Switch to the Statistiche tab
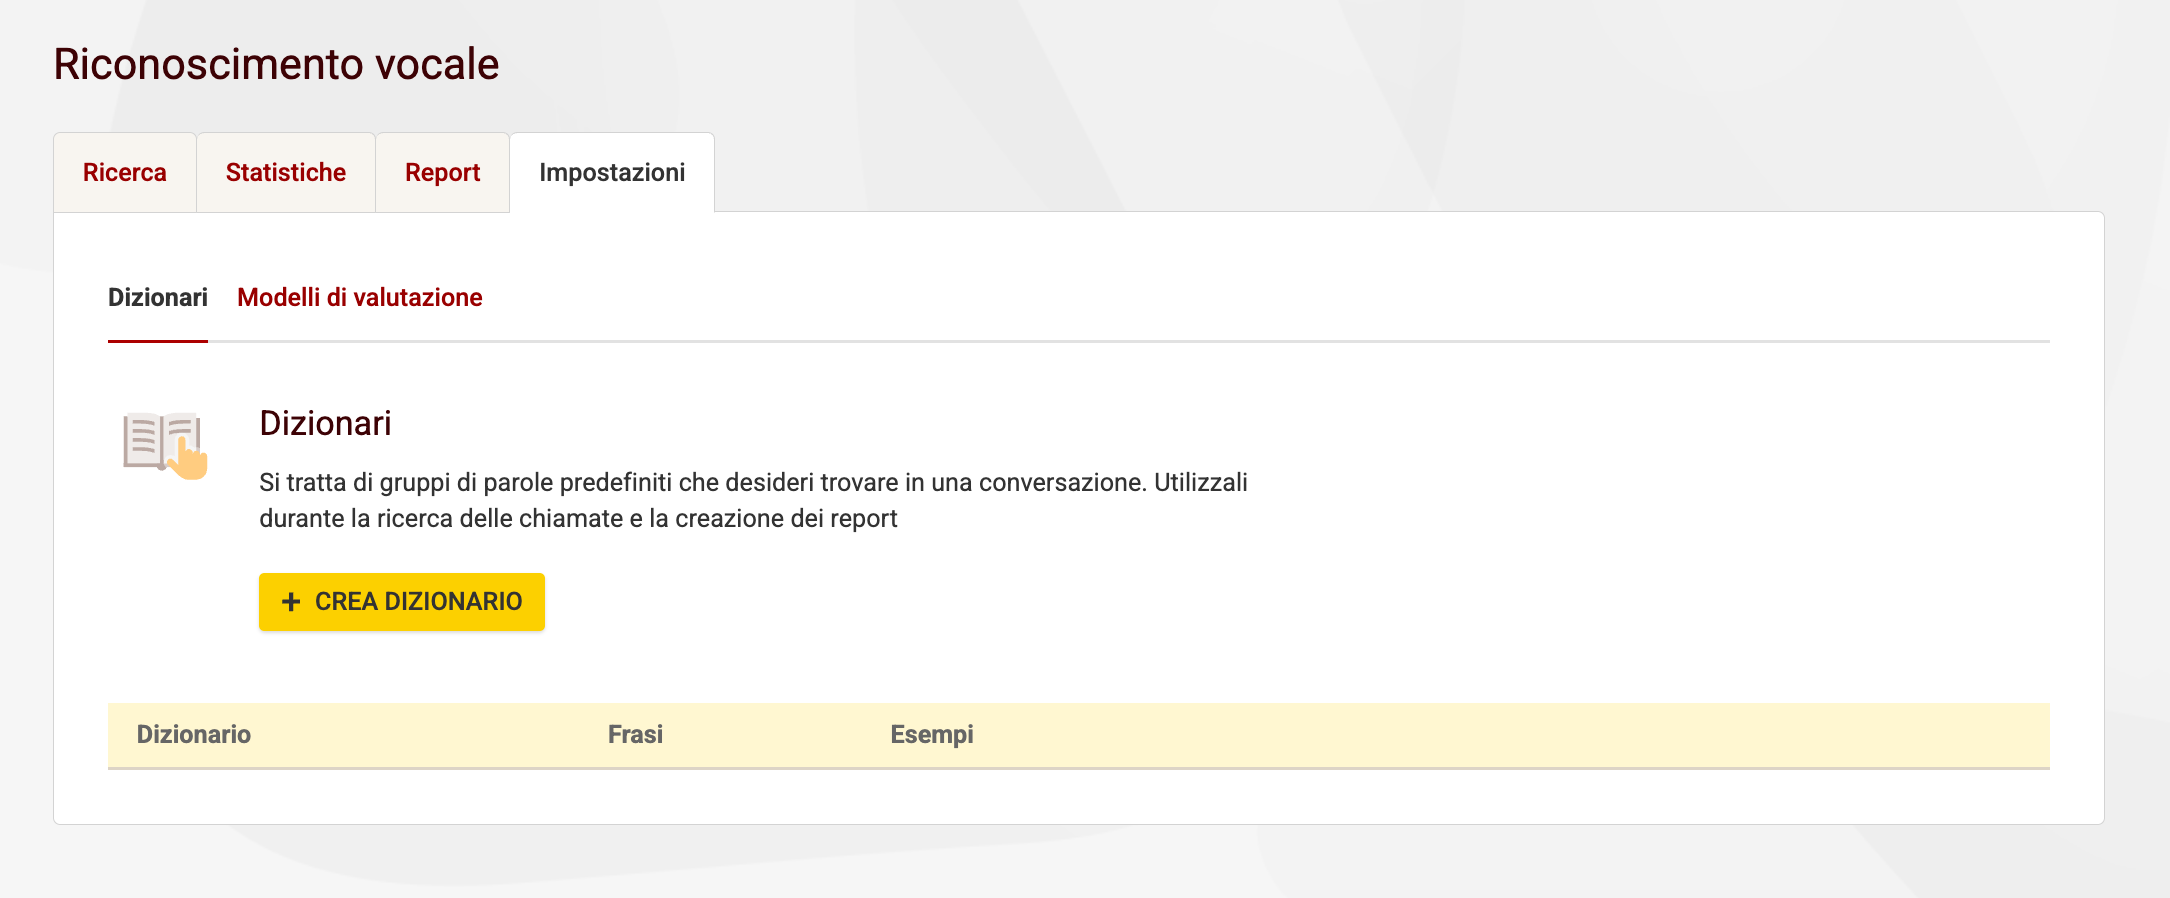 click(286, 172)
